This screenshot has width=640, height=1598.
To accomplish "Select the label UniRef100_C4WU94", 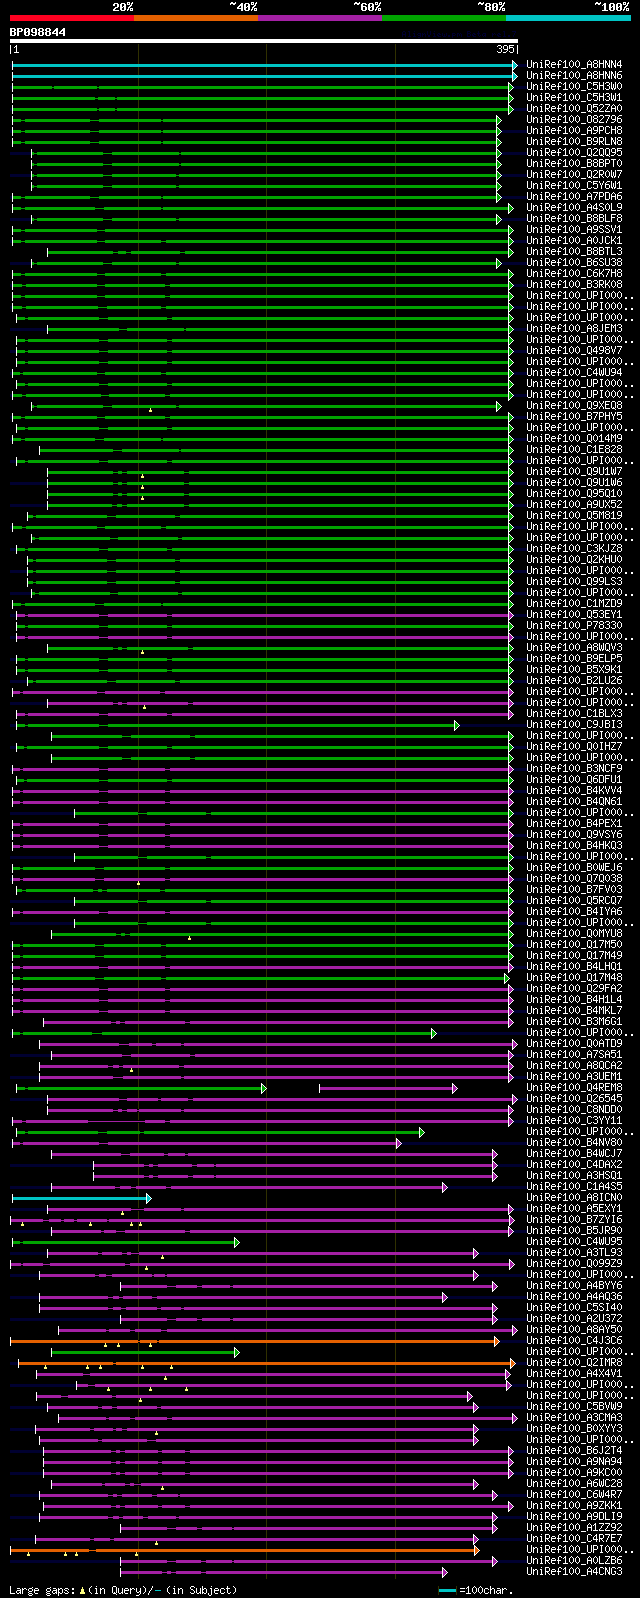I will pos(574,372).
